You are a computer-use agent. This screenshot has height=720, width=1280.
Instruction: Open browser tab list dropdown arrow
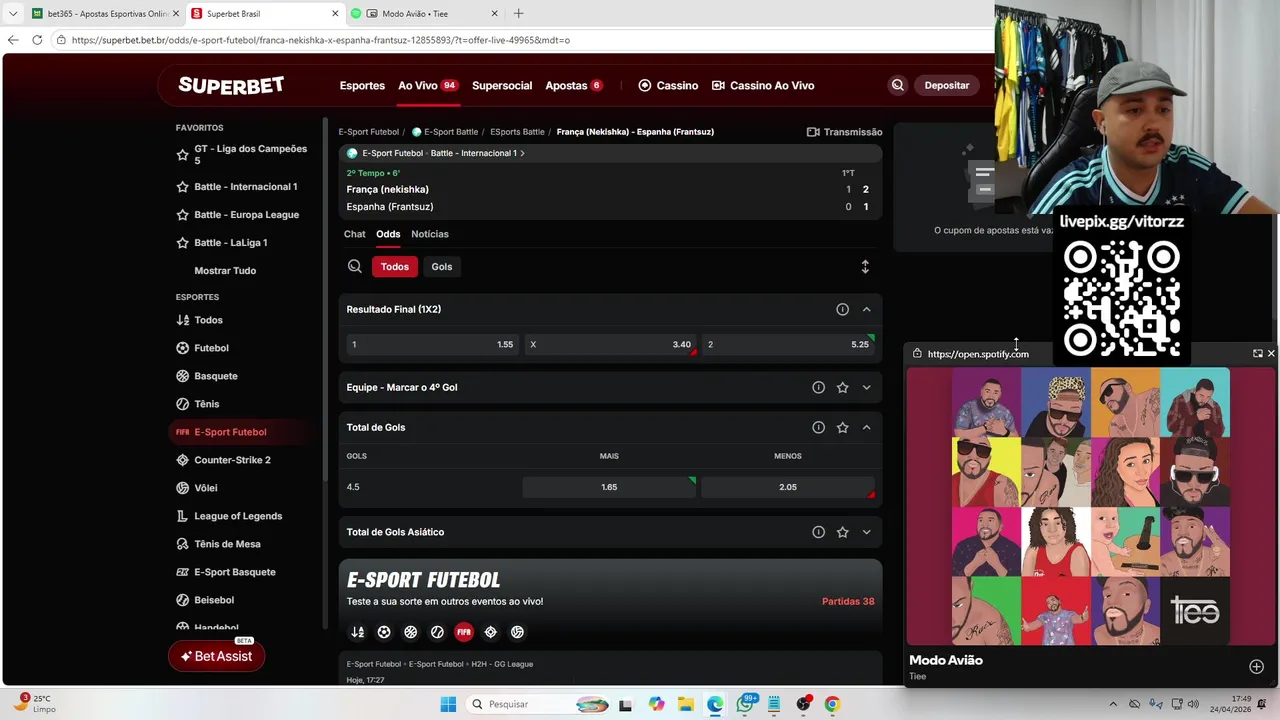pyautogui.click(x=13, y=14)
